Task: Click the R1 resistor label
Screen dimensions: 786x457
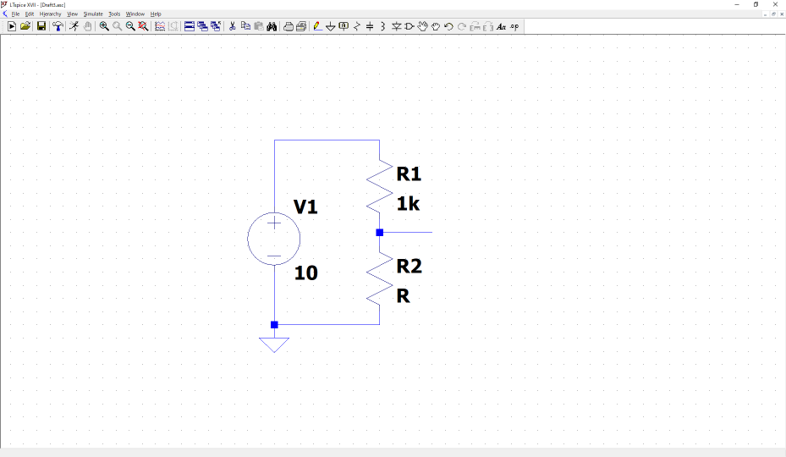Action: tap(409, 174)
